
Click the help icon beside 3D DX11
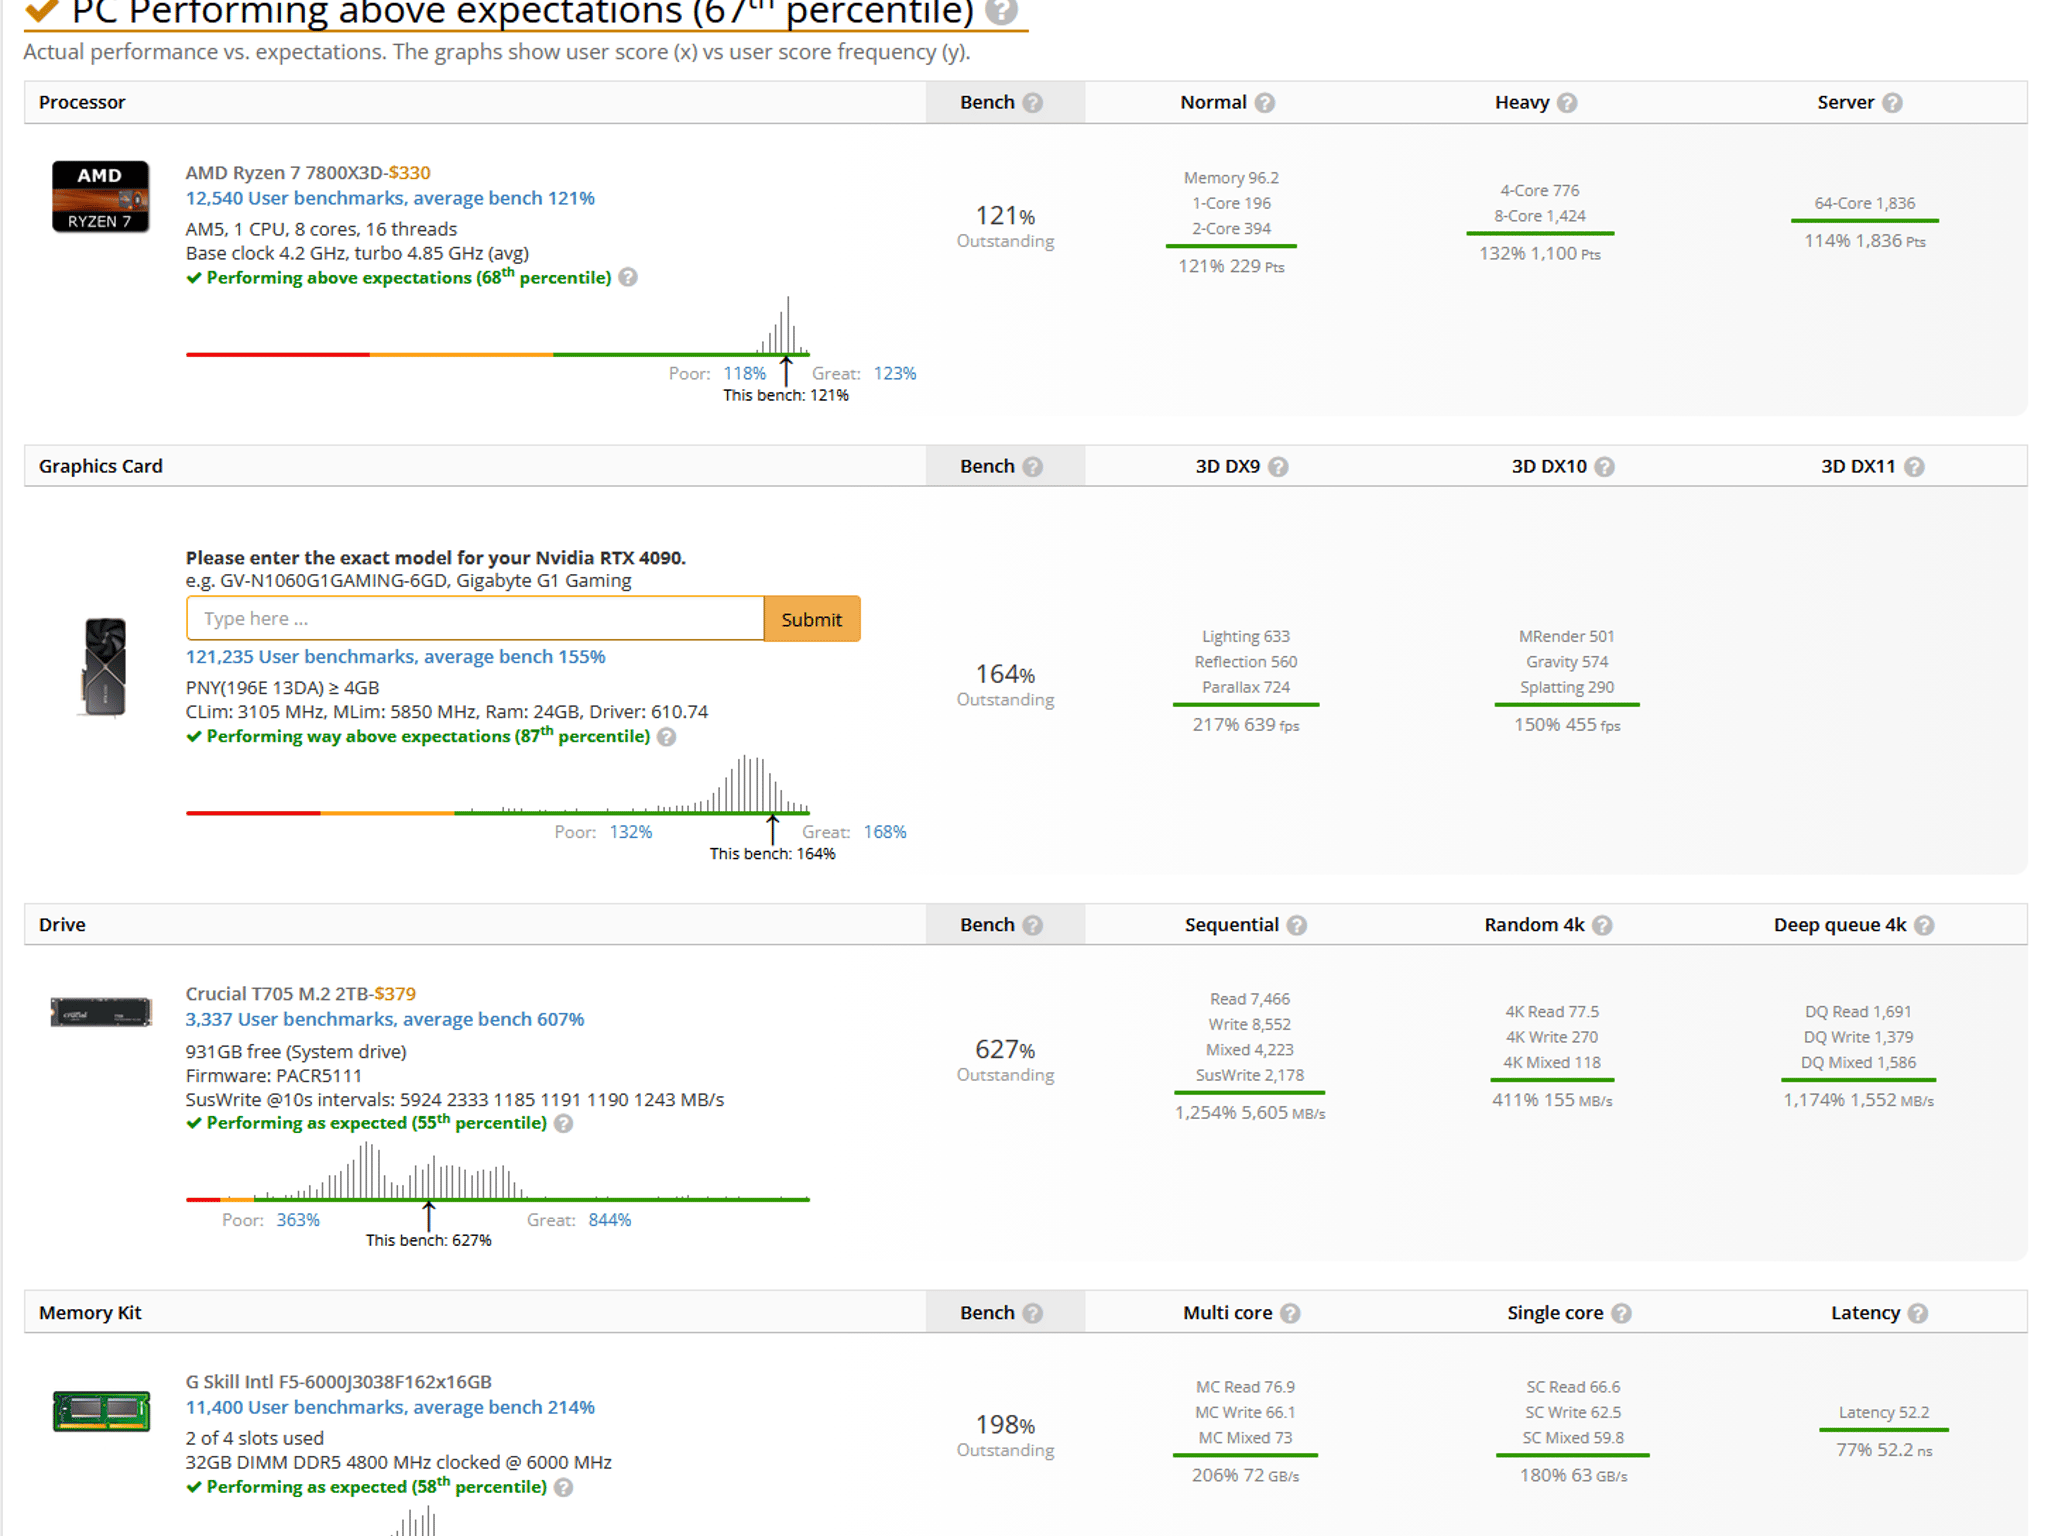point(1914,467)
